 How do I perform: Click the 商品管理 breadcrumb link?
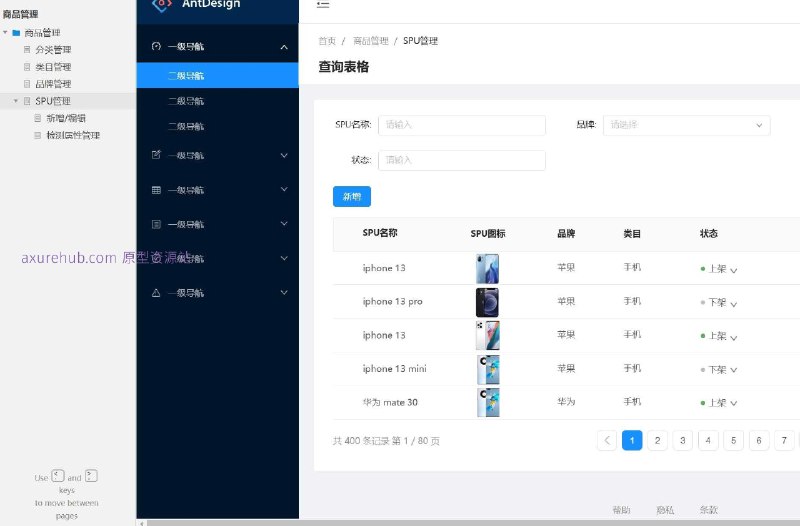371,41
